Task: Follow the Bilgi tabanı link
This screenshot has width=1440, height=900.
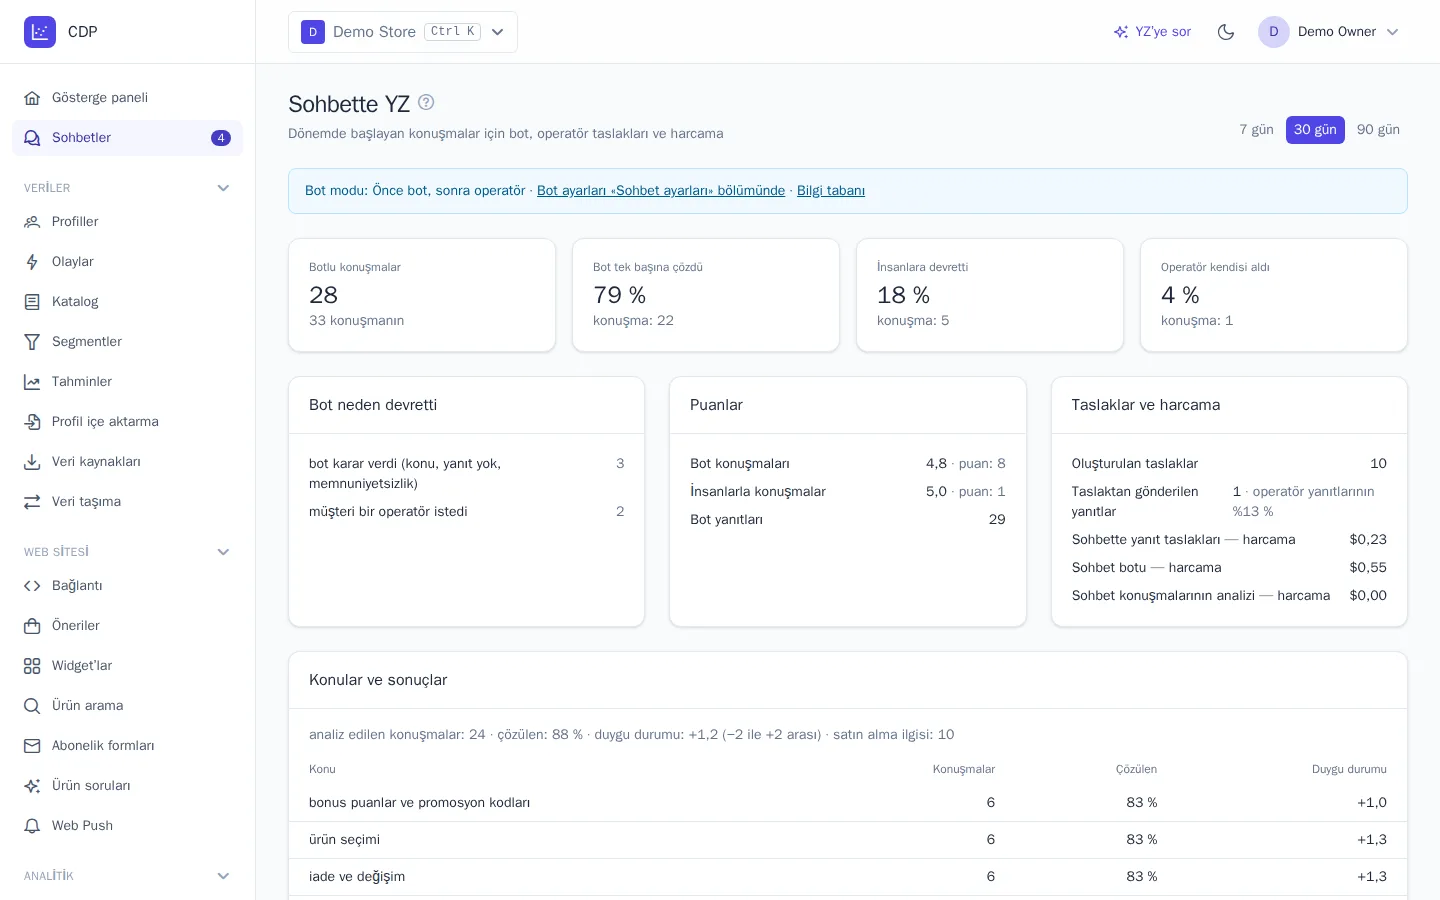Action: 831,191
